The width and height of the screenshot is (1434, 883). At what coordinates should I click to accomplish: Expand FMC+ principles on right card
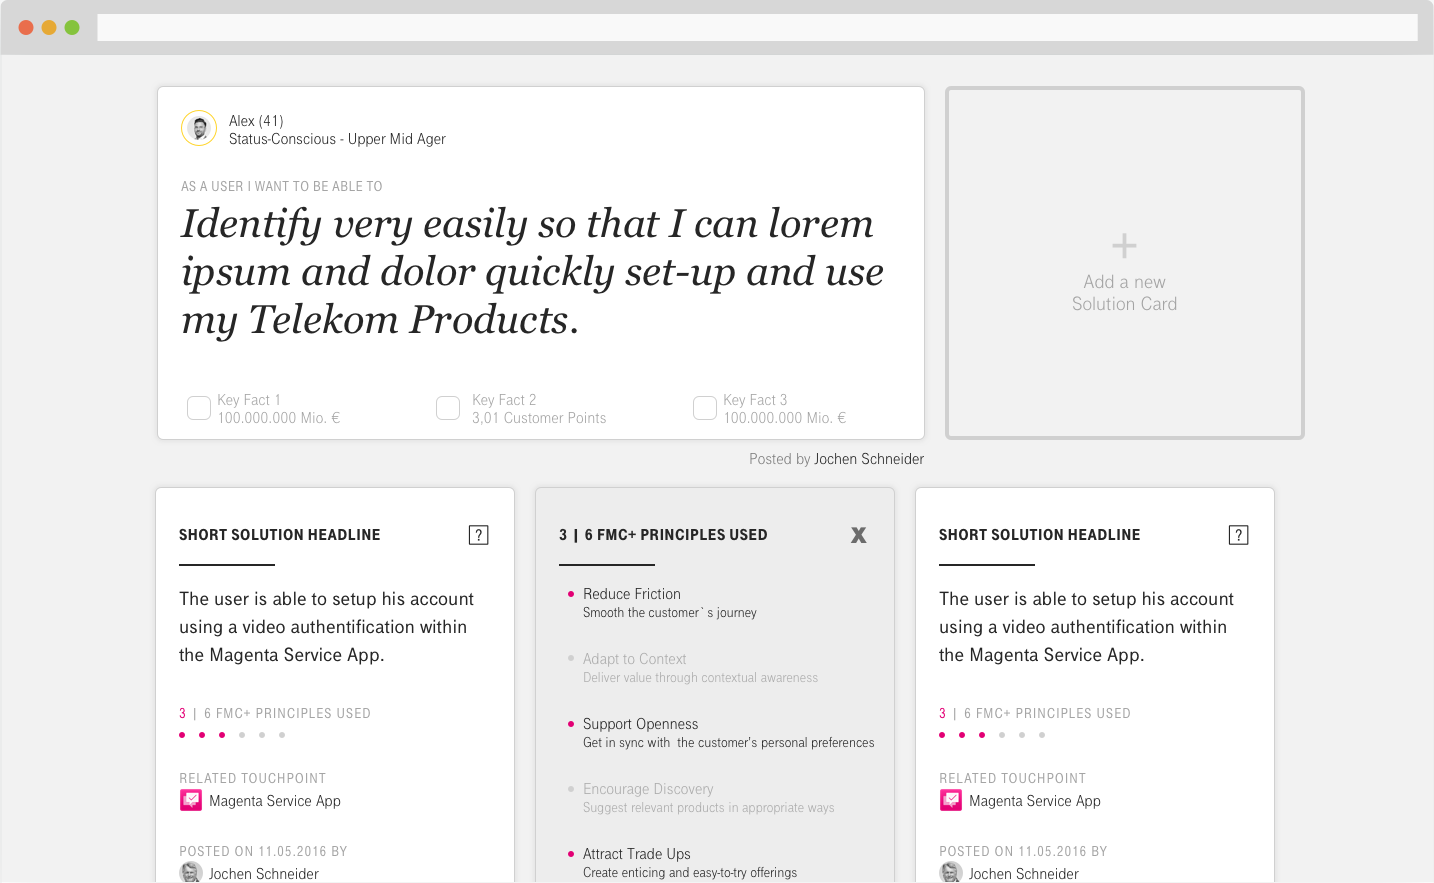pos(1035,714)
